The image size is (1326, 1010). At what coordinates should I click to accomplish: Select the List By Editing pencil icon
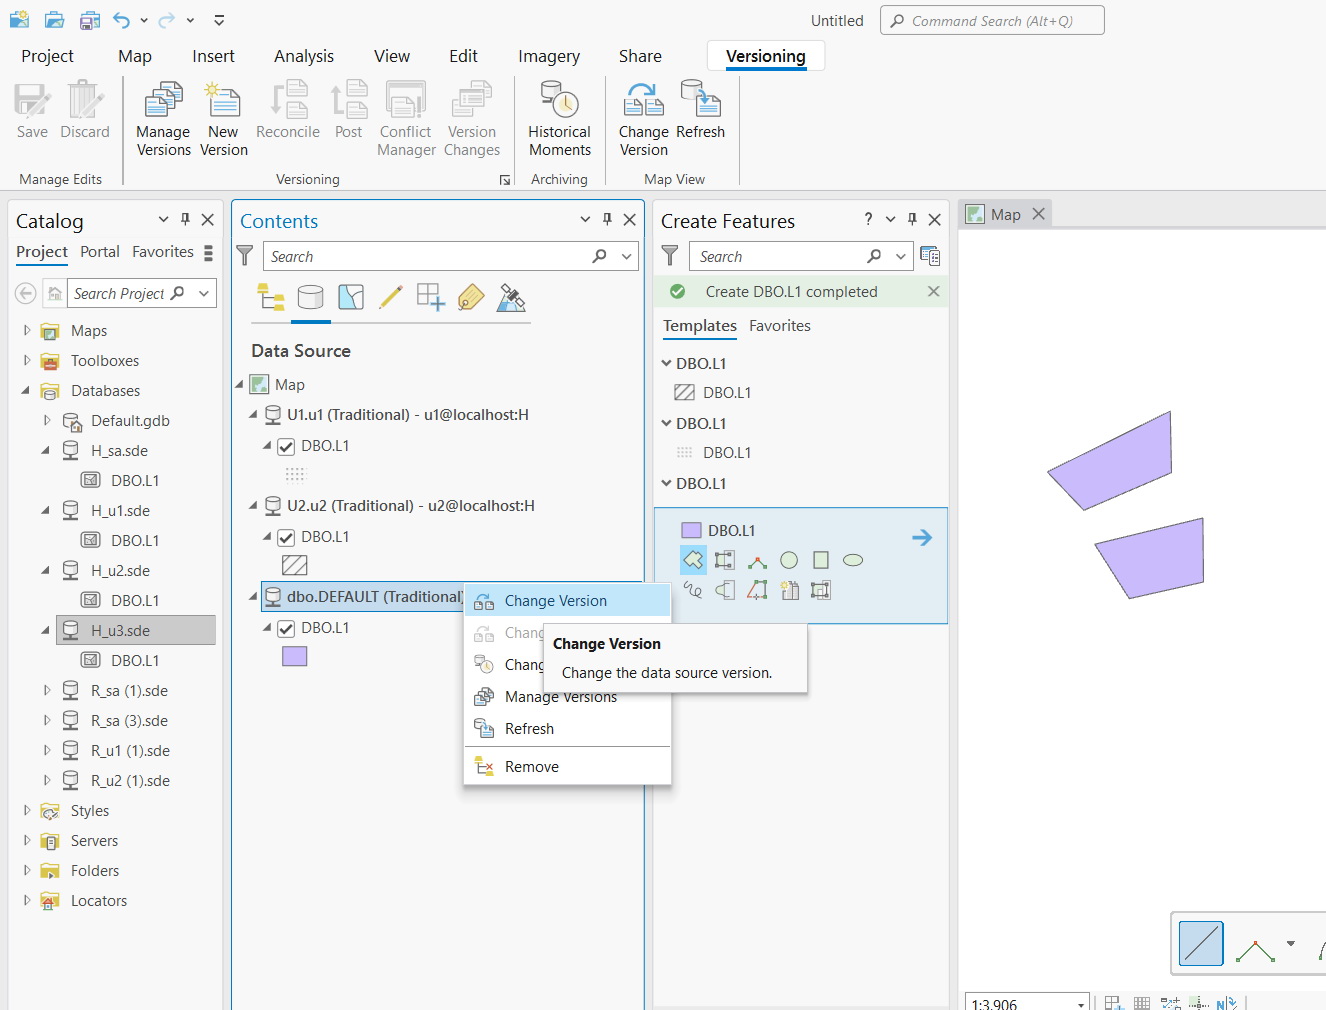coord(391,297)
